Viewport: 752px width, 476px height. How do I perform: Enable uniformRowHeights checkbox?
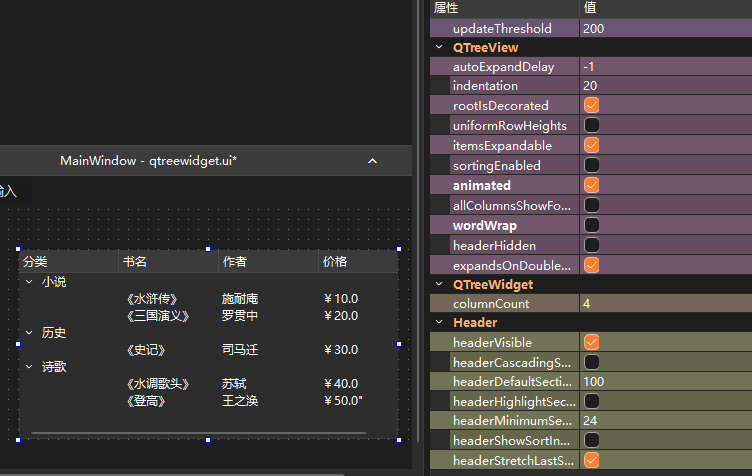tap(591, 125)
